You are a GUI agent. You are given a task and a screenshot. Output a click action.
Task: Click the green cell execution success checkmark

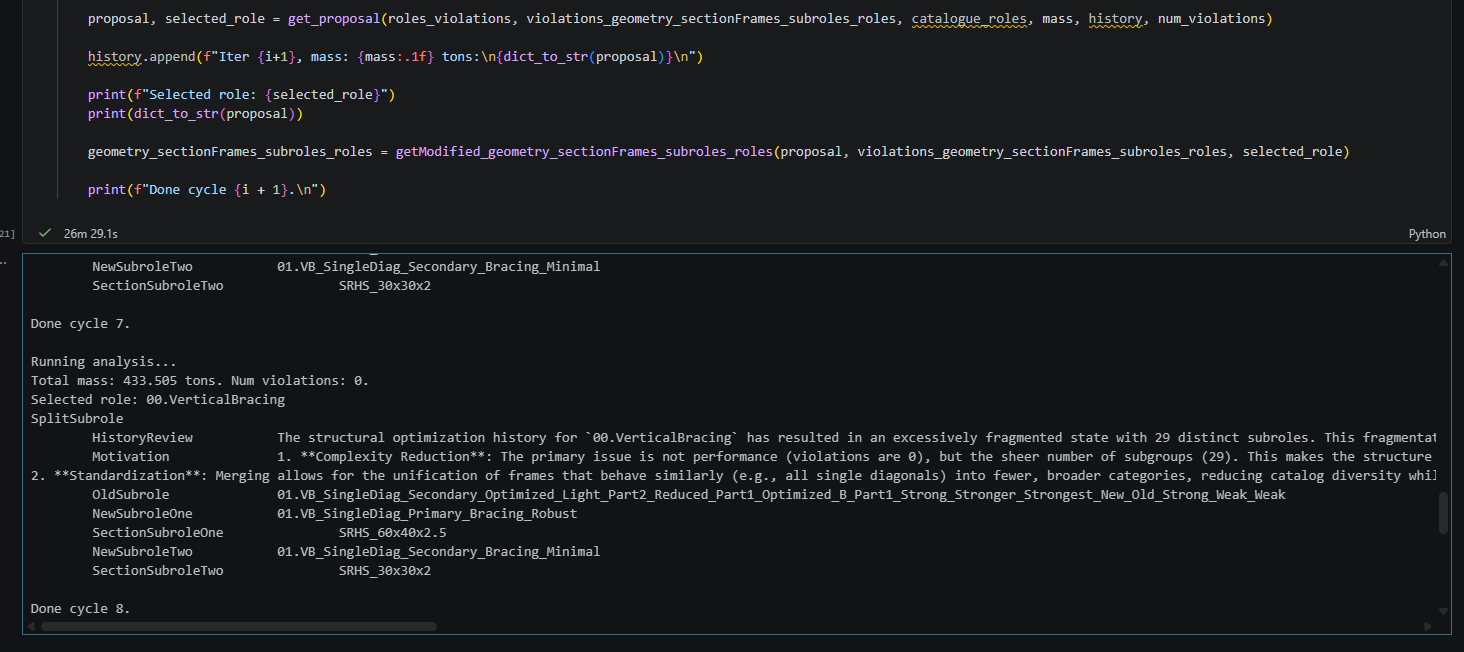pyautogui.click(x=44, y=233)
